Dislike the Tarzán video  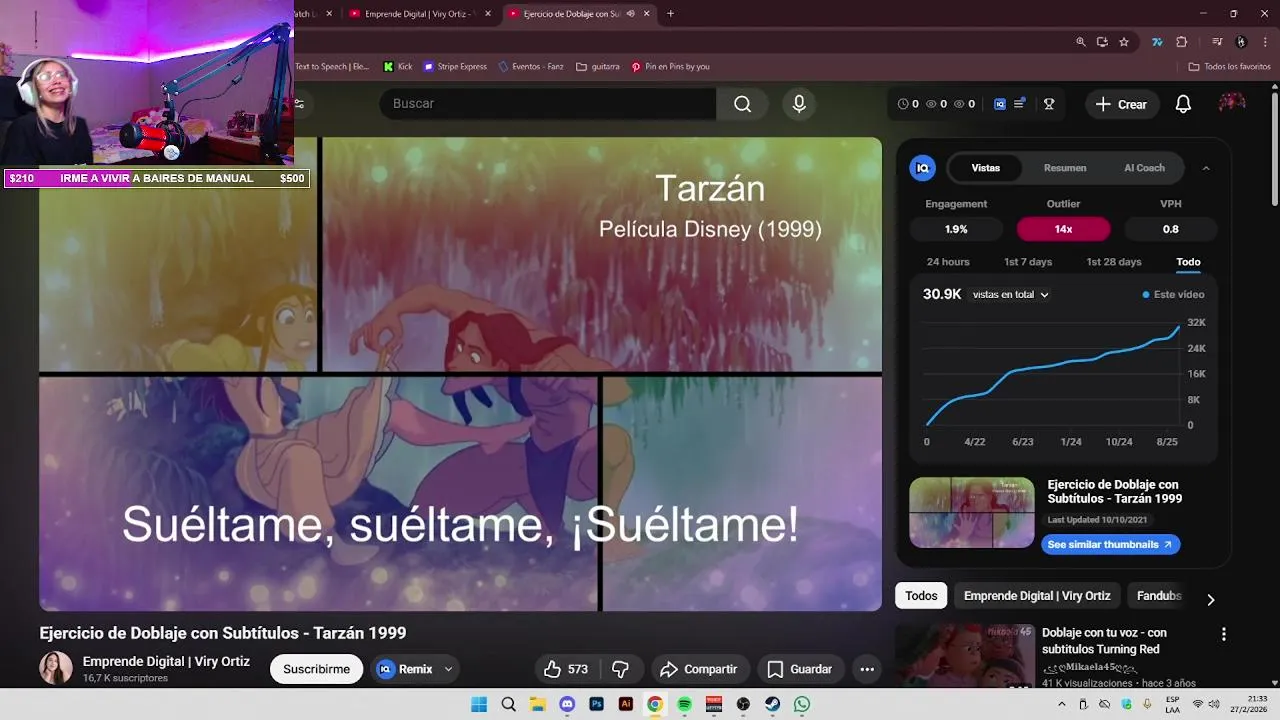tap(620, 669)
